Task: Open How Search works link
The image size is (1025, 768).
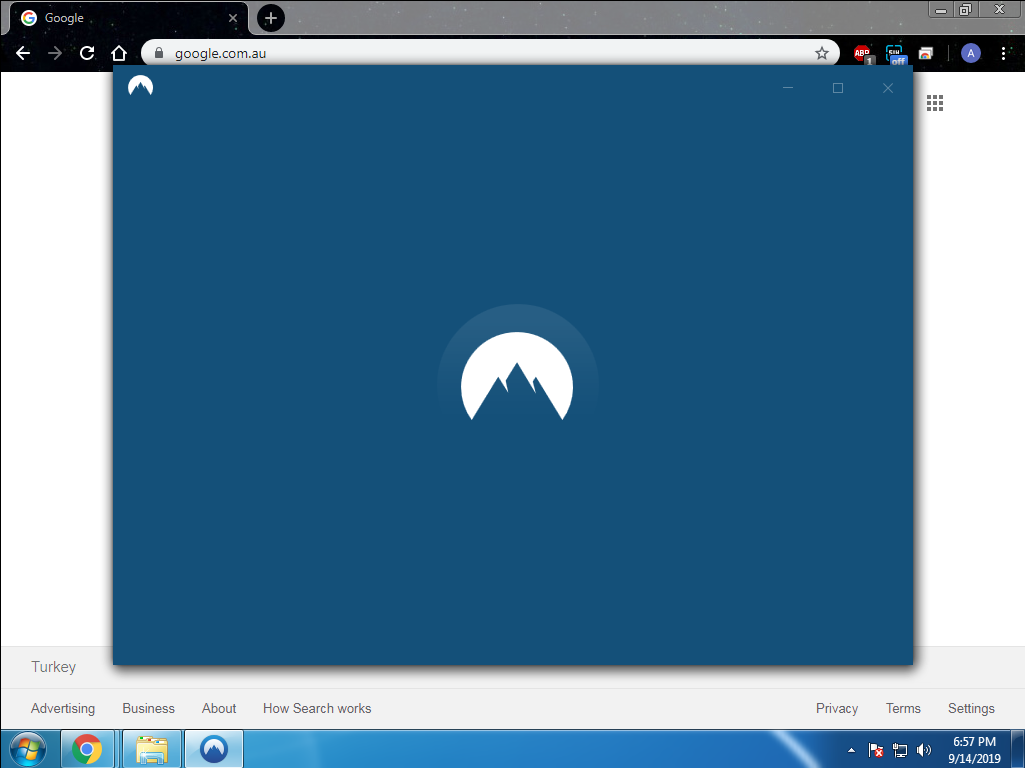Action: click(x=317, y=709)
